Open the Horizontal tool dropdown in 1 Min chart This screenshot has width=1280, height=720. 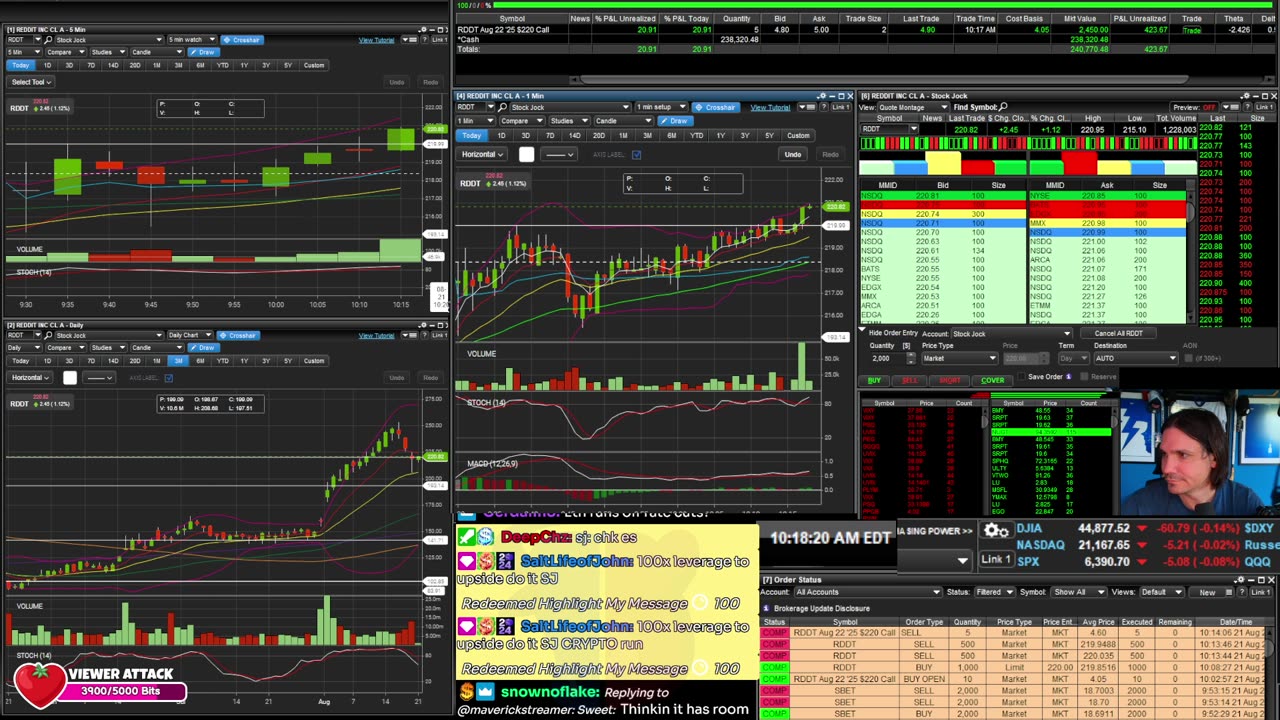[x=482, y=154]
